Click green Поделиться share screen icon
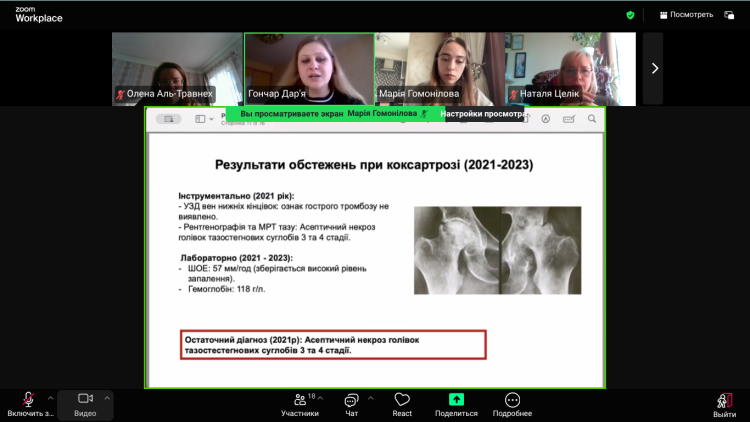 456,400
